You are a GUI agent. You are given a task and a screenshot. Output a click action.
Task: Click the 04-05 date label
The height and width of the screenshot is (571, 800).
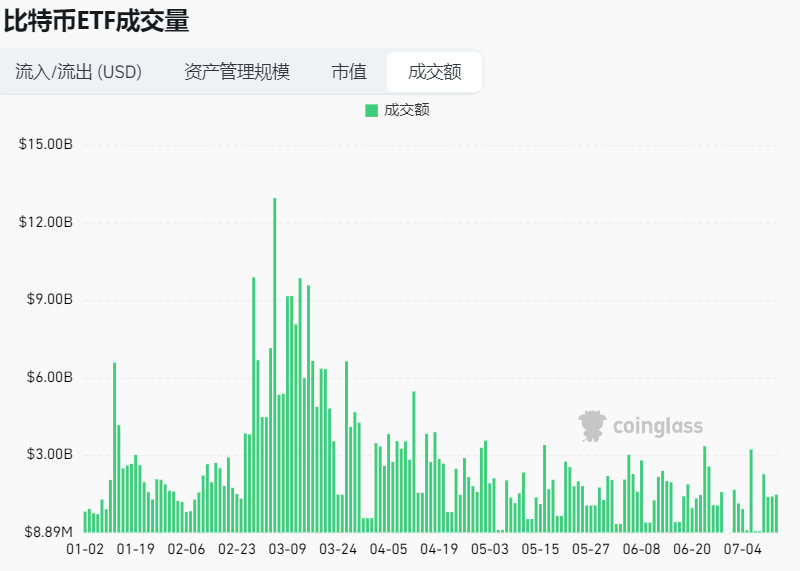coord(389,549)
